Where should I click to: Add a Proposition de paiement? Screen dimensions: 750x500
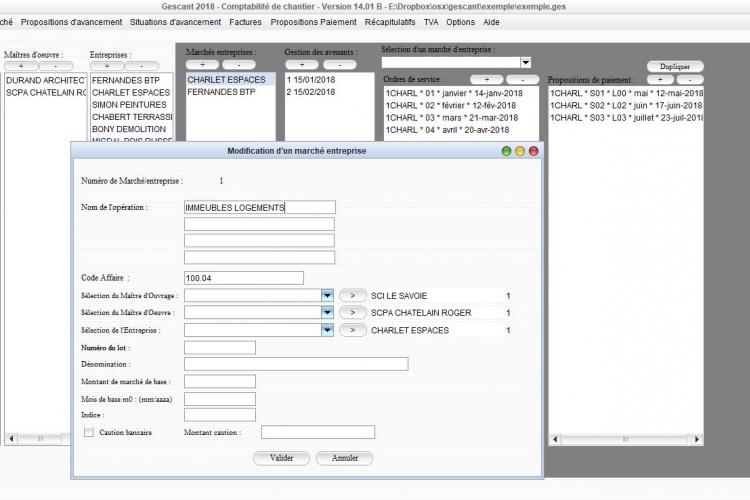pyautogui.click(x=660, y=80)
